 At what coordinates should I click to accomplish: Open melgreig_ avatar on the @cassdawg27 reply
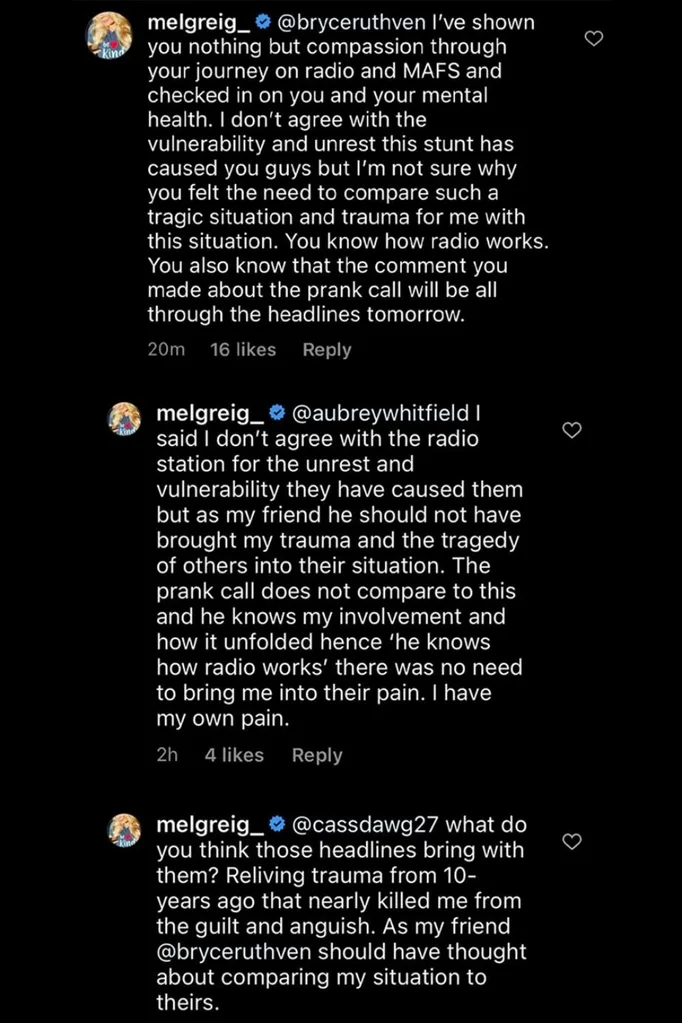[124, 829]
